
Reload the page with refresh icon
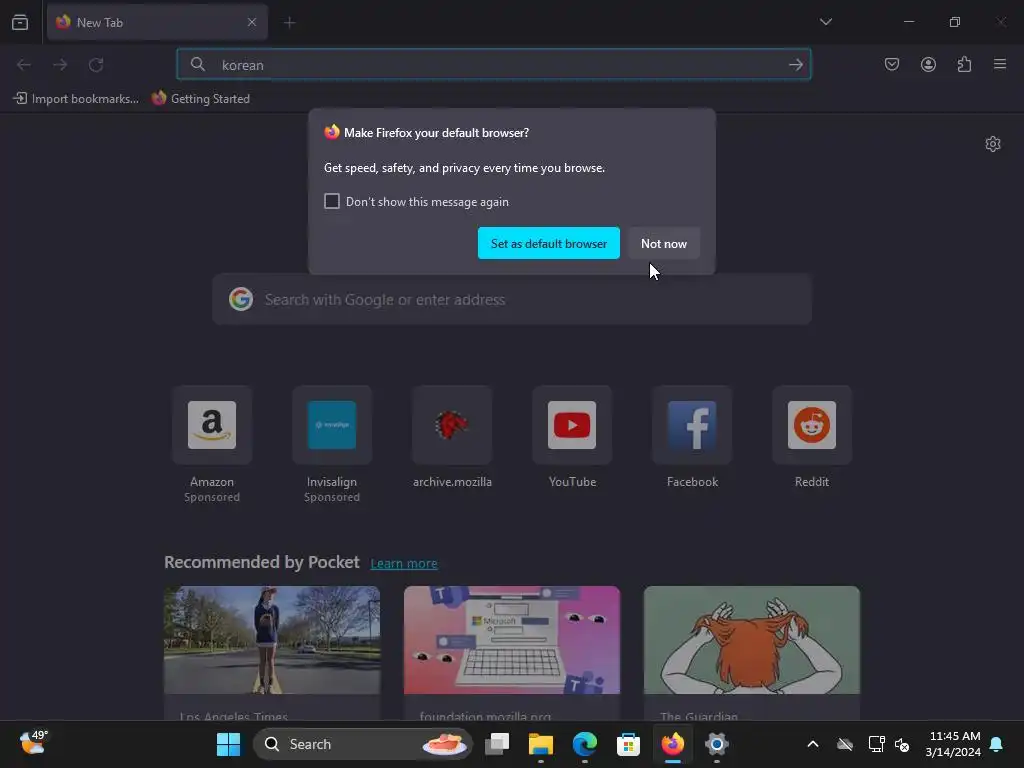click(x=96, y=65)
